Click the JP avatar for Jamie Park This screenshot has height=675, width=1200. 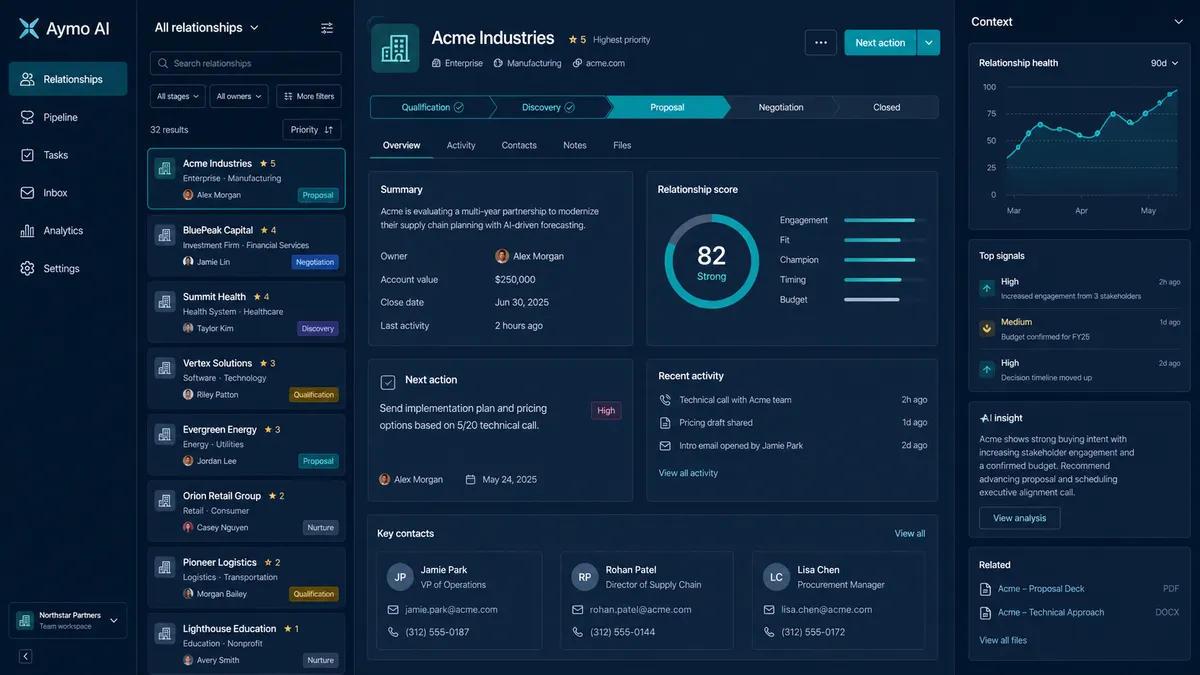click(400, 577)
